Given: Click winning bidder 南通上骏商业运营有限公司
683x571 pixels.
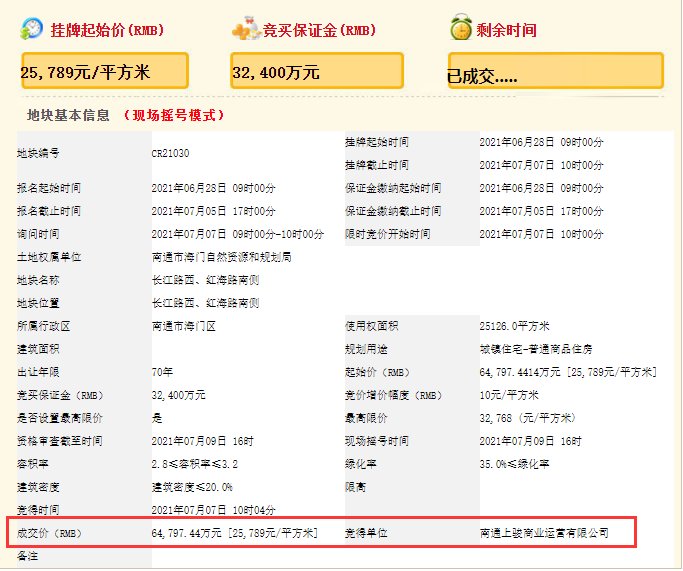Looking at the screenshot, I should point(544,534).
